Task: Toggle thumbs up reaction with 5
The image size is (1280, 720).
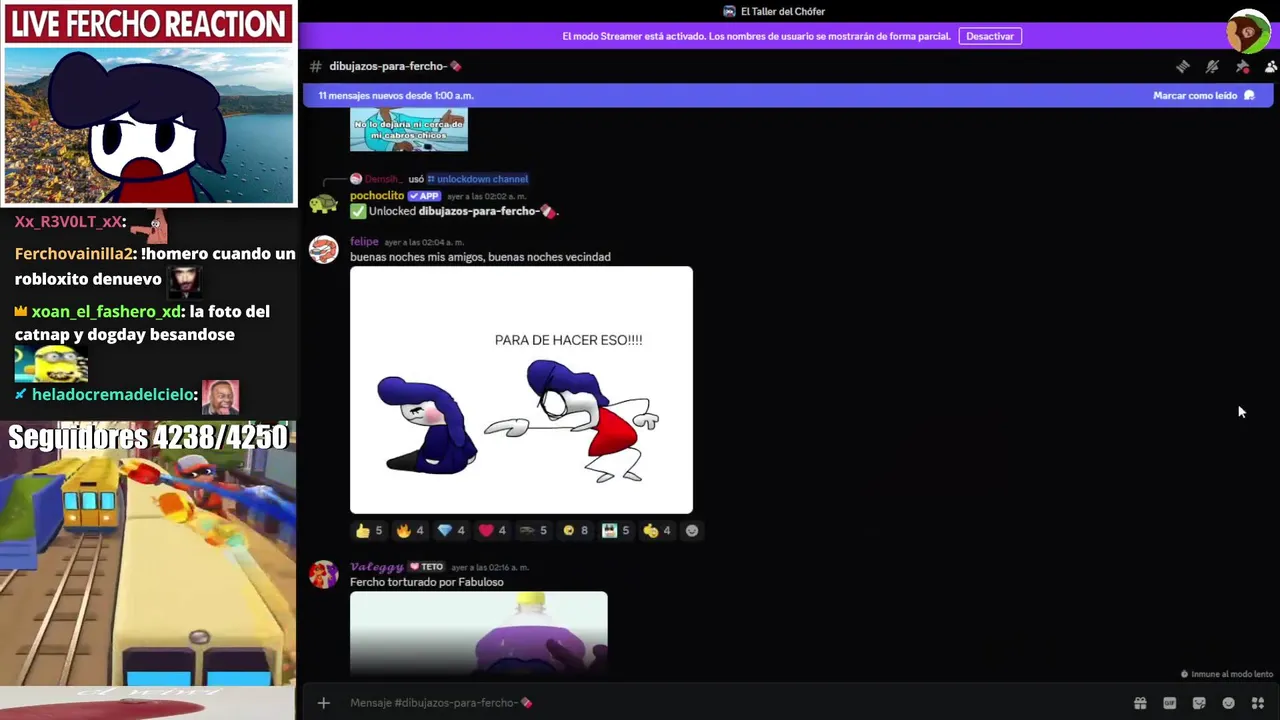Action: [369, 531]
